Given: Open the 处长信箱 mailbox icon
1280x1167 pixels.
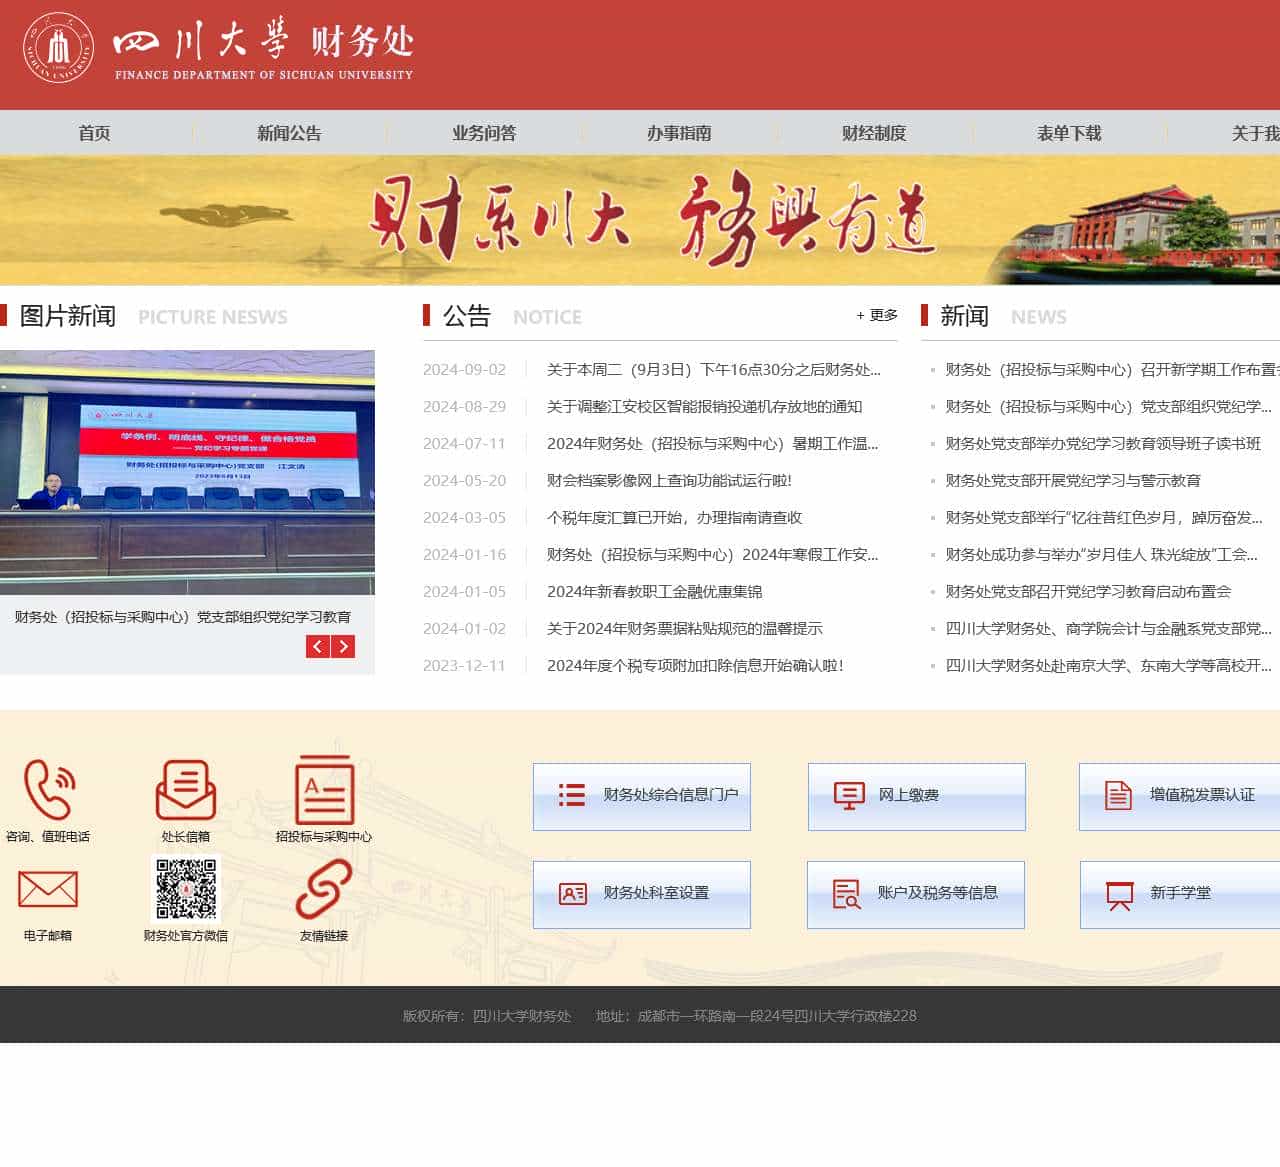Looking at the screenshot, I should coord(186,790).
